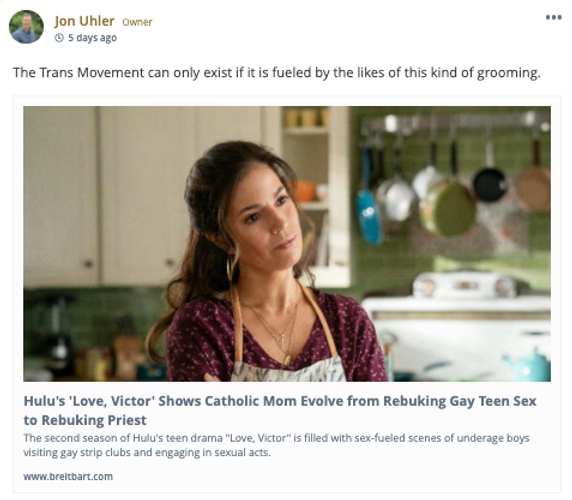The image size is (572, 500).
Task: Click the stove area in preview image
Action: point(458,321)
